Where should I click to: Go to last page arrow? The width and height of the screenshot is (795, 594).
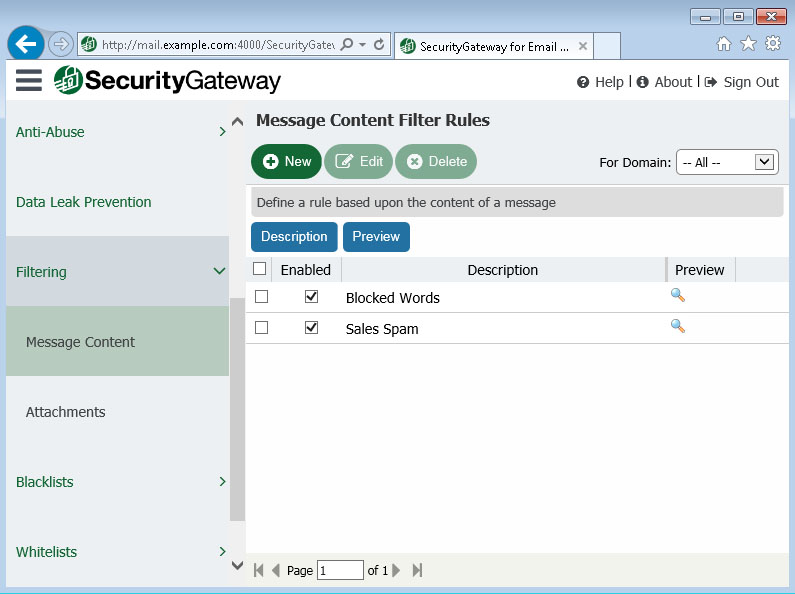point(417,570)
